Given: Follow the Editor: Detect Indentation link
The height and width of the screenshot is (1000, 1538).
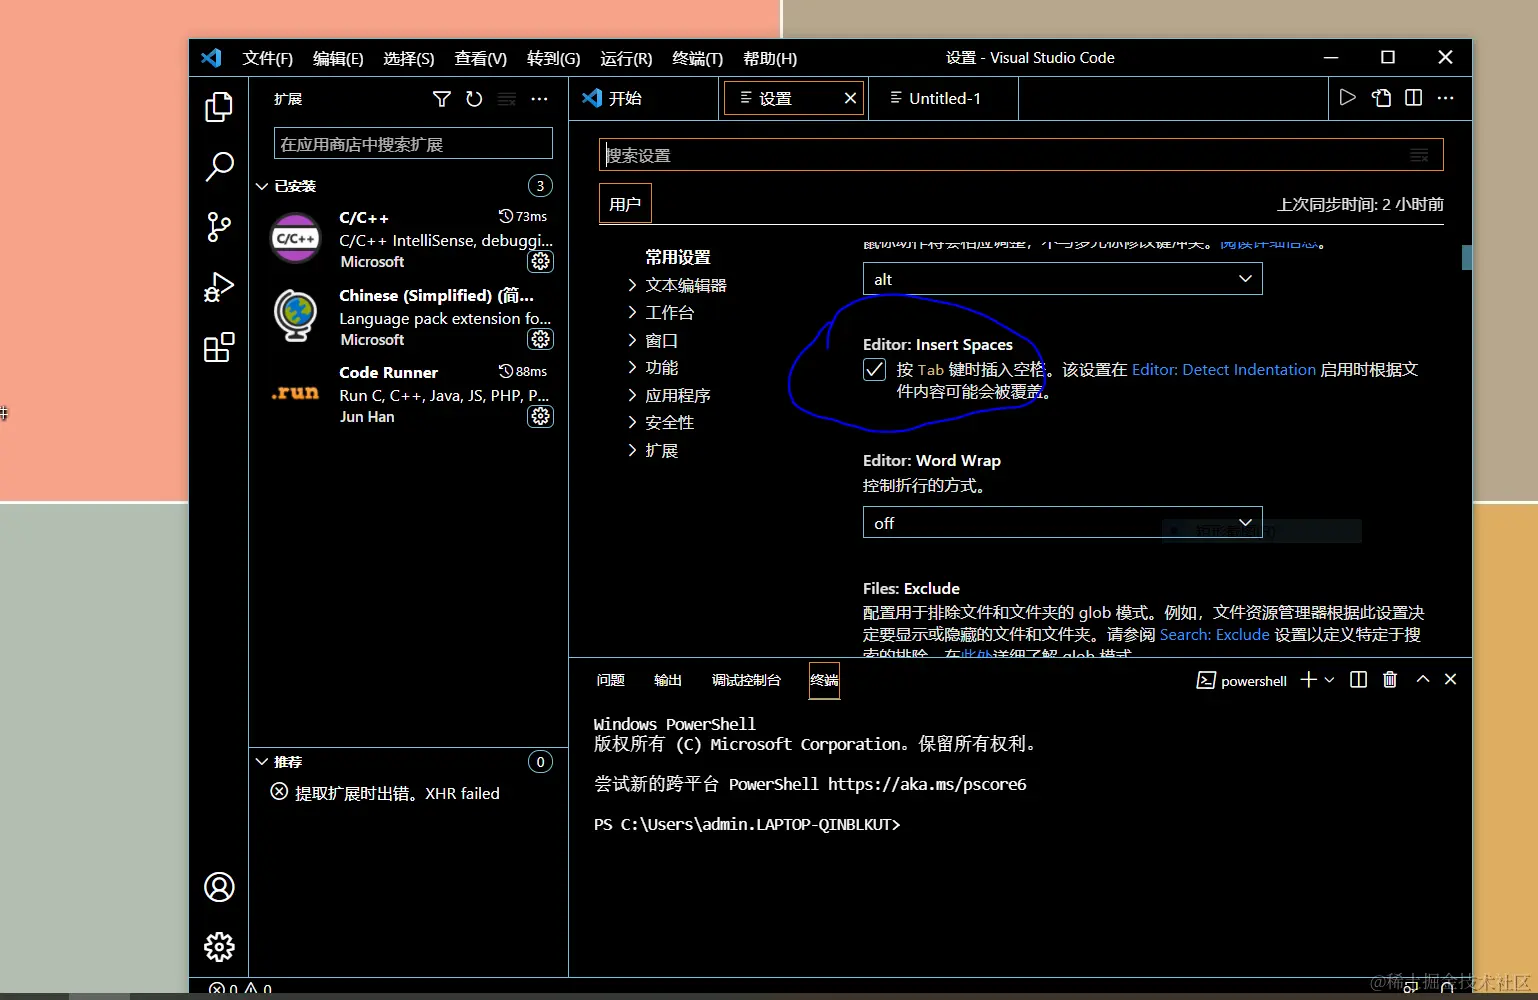Looking at the screenshot, I should click(1224, 370).
